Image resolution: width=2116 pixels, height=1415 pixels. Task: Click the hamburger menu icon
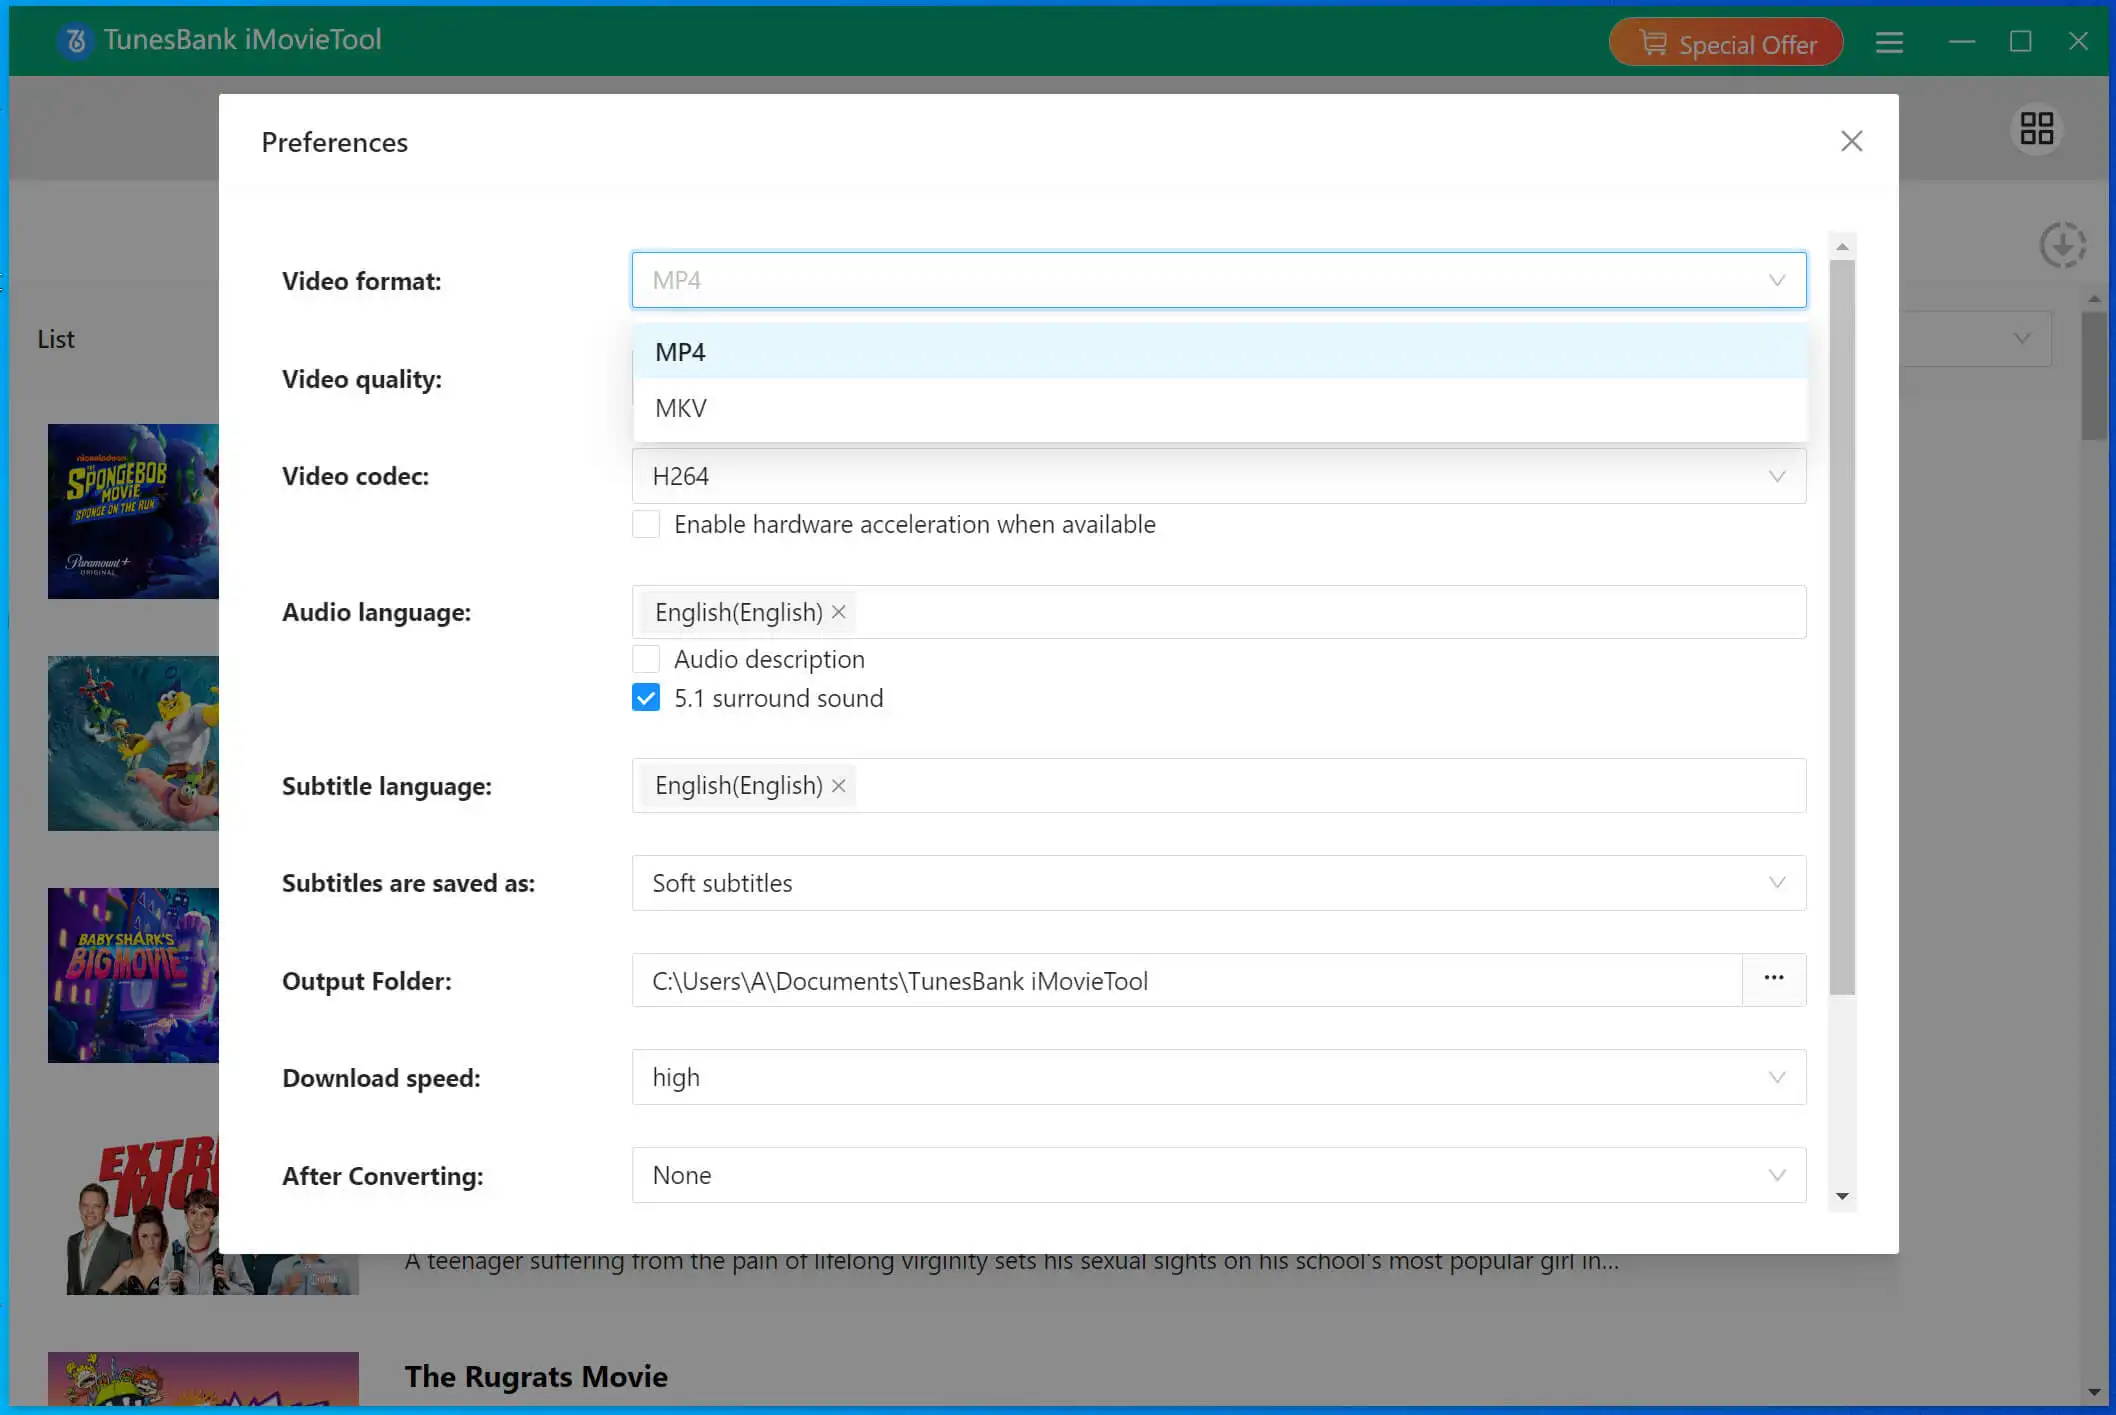1889,43
